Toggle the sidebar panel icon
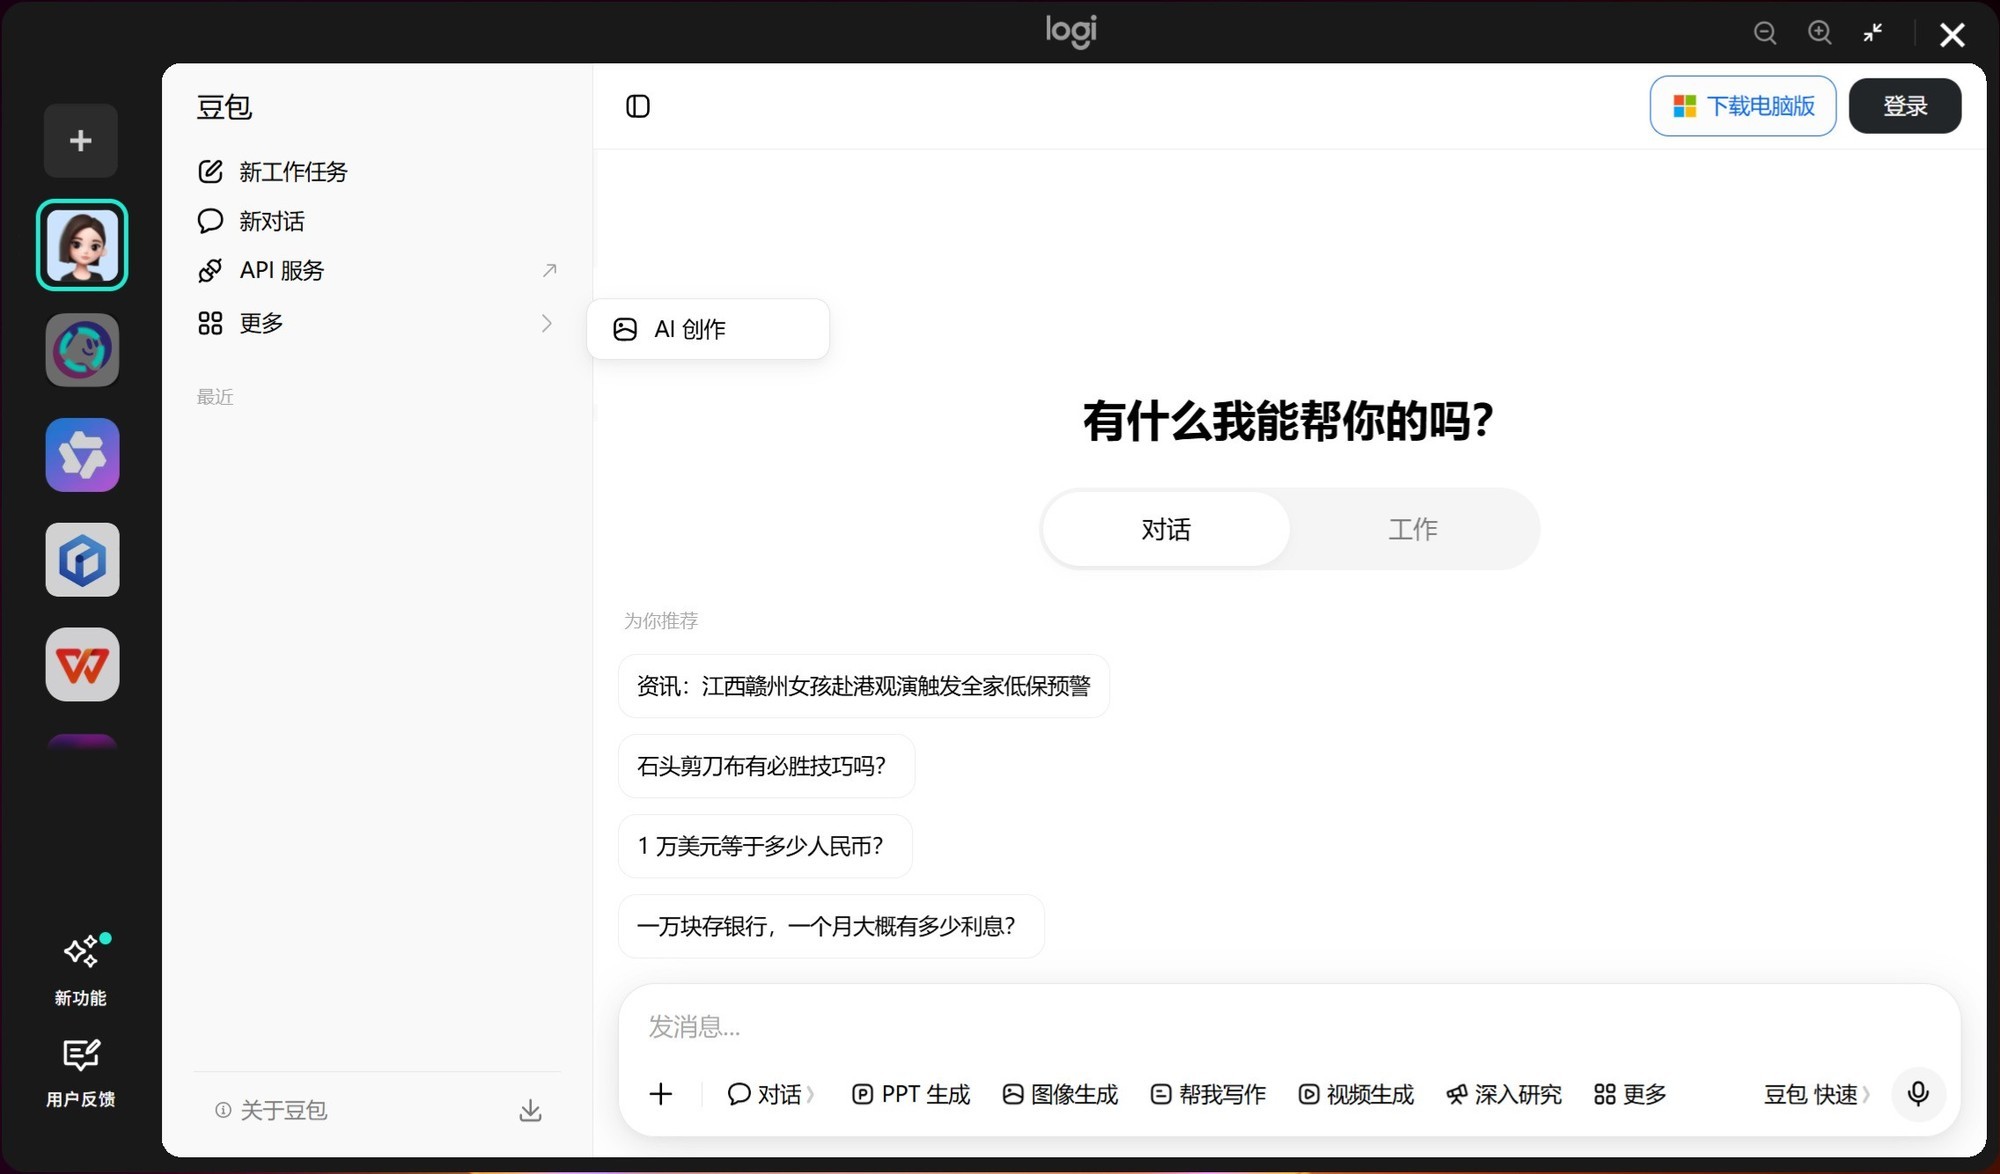The image size is (2000, 1174). pos(638,106)
